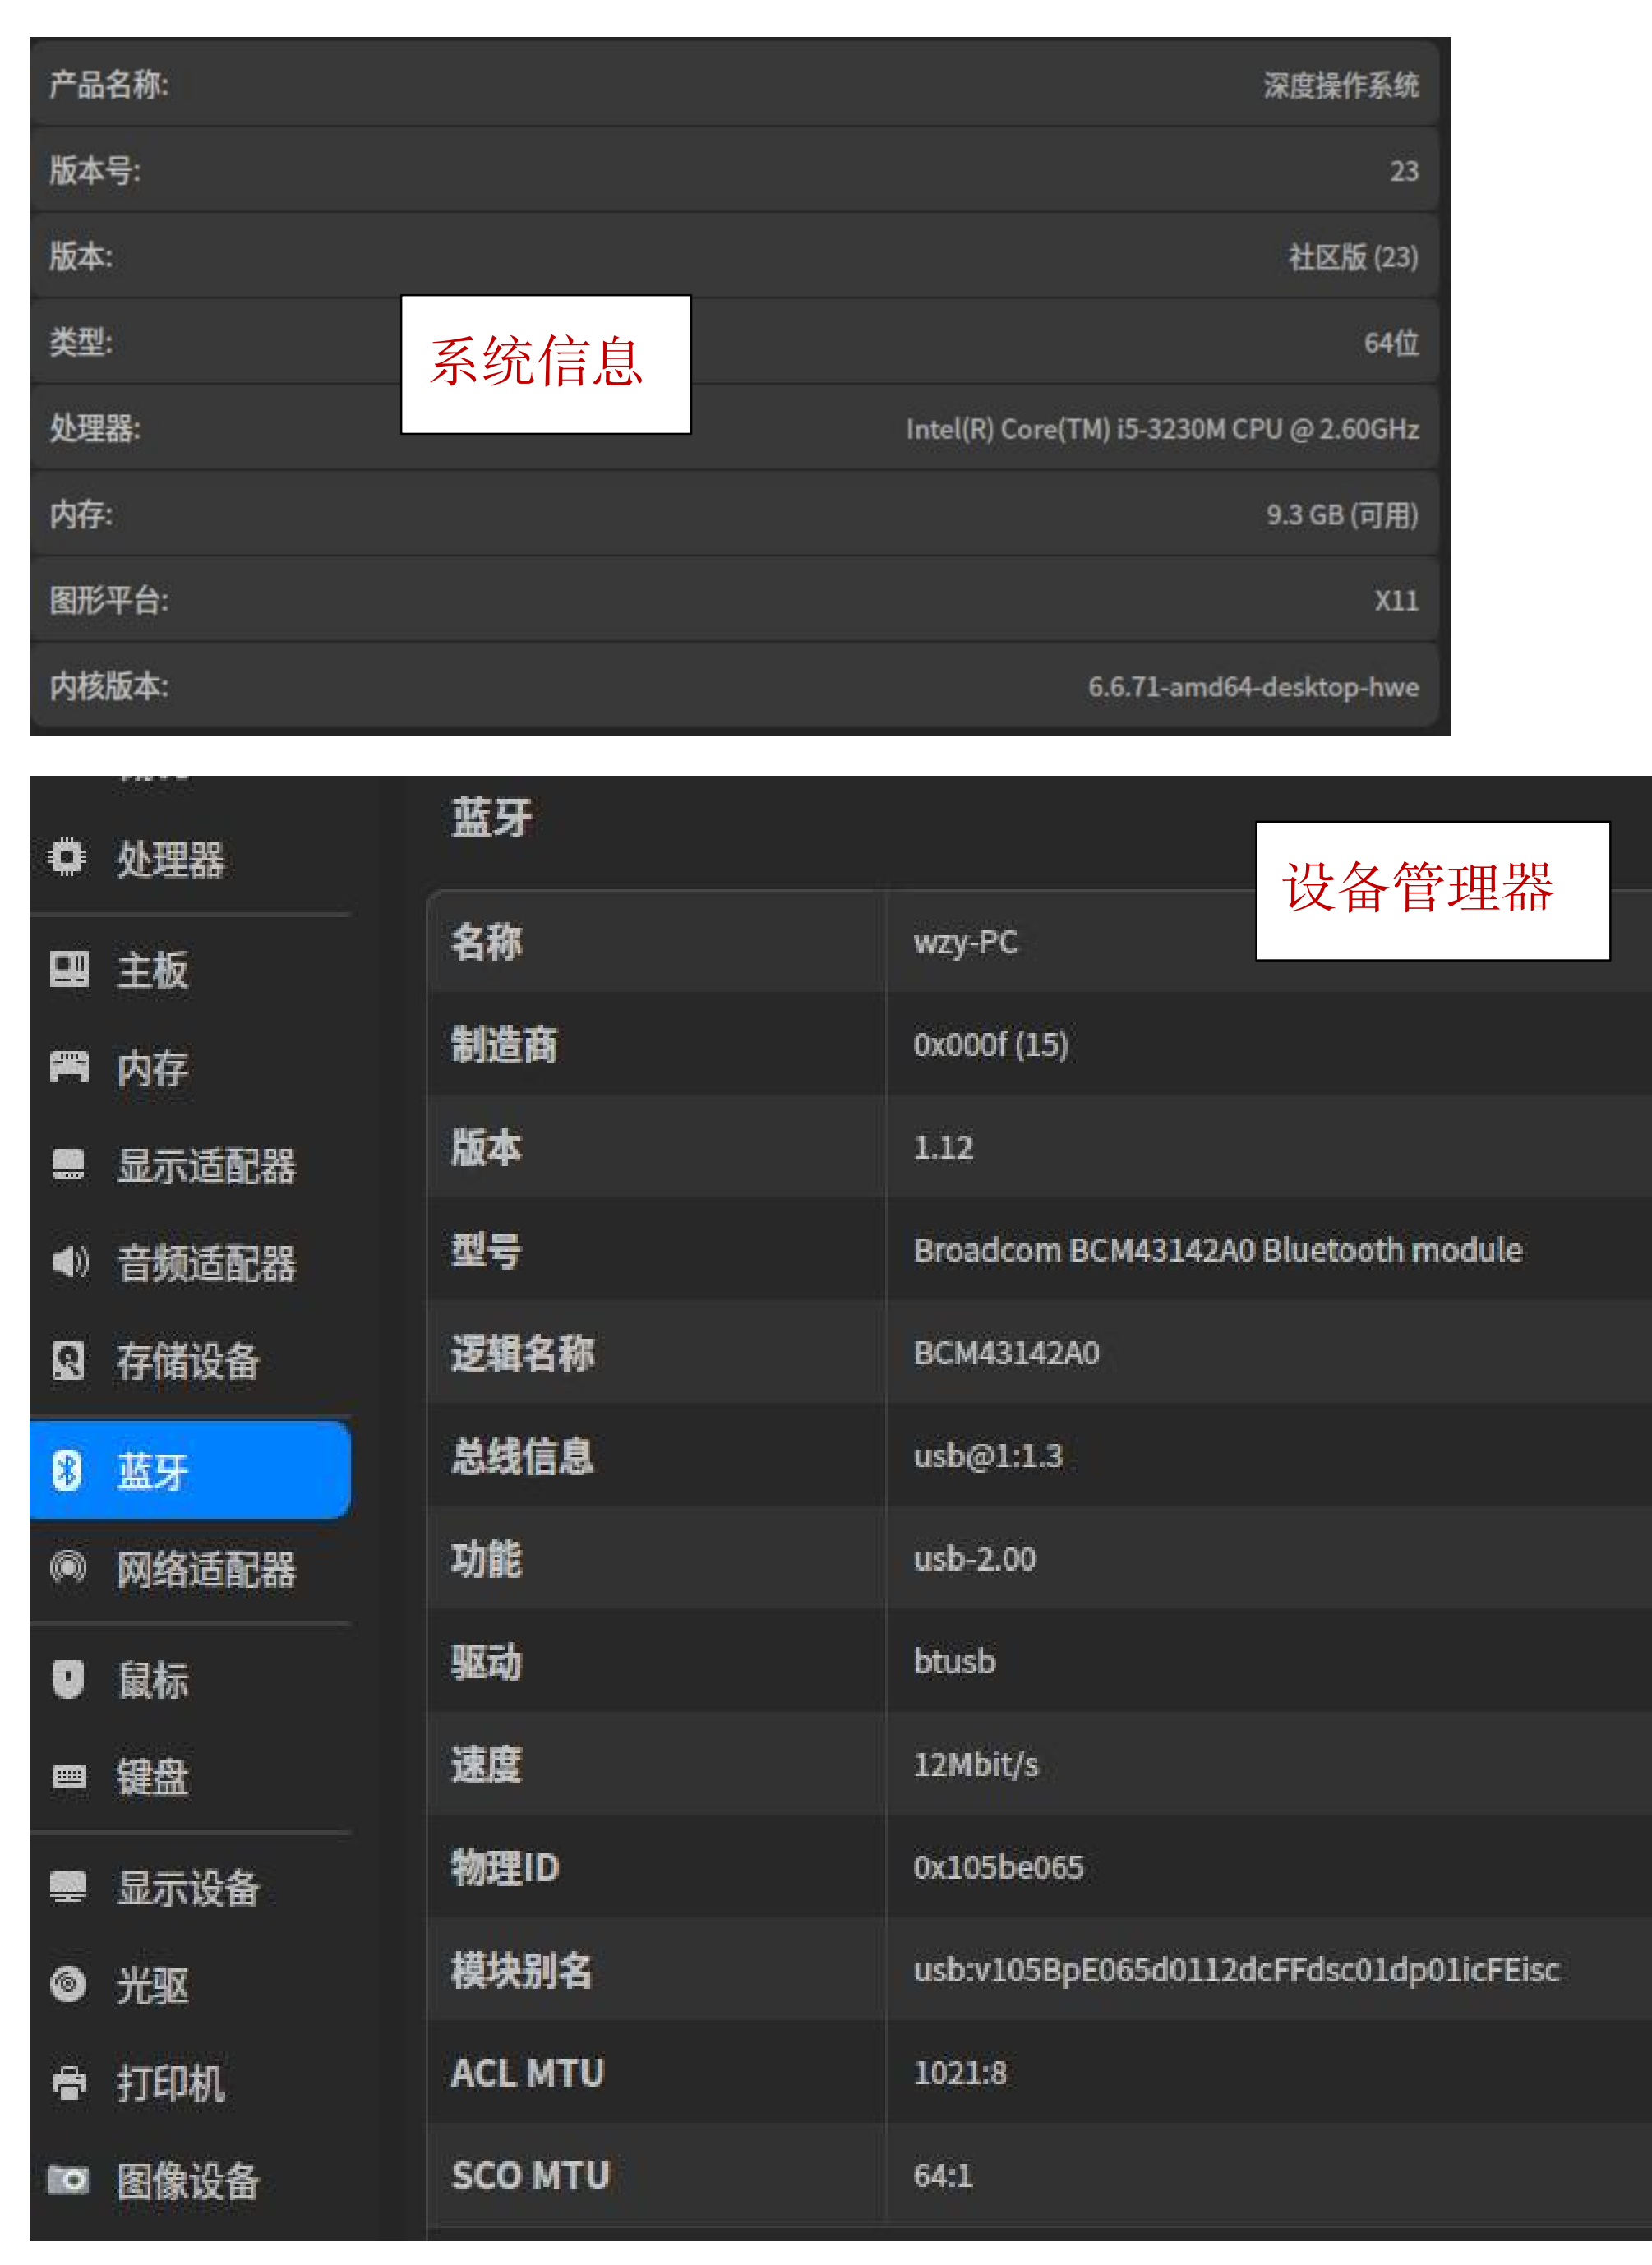Image resolution: width=1652 pixels, height=2265 pixels.
Task: Click the Bluetooth name value wzy-PC
Action: click(x=965, y=942)
